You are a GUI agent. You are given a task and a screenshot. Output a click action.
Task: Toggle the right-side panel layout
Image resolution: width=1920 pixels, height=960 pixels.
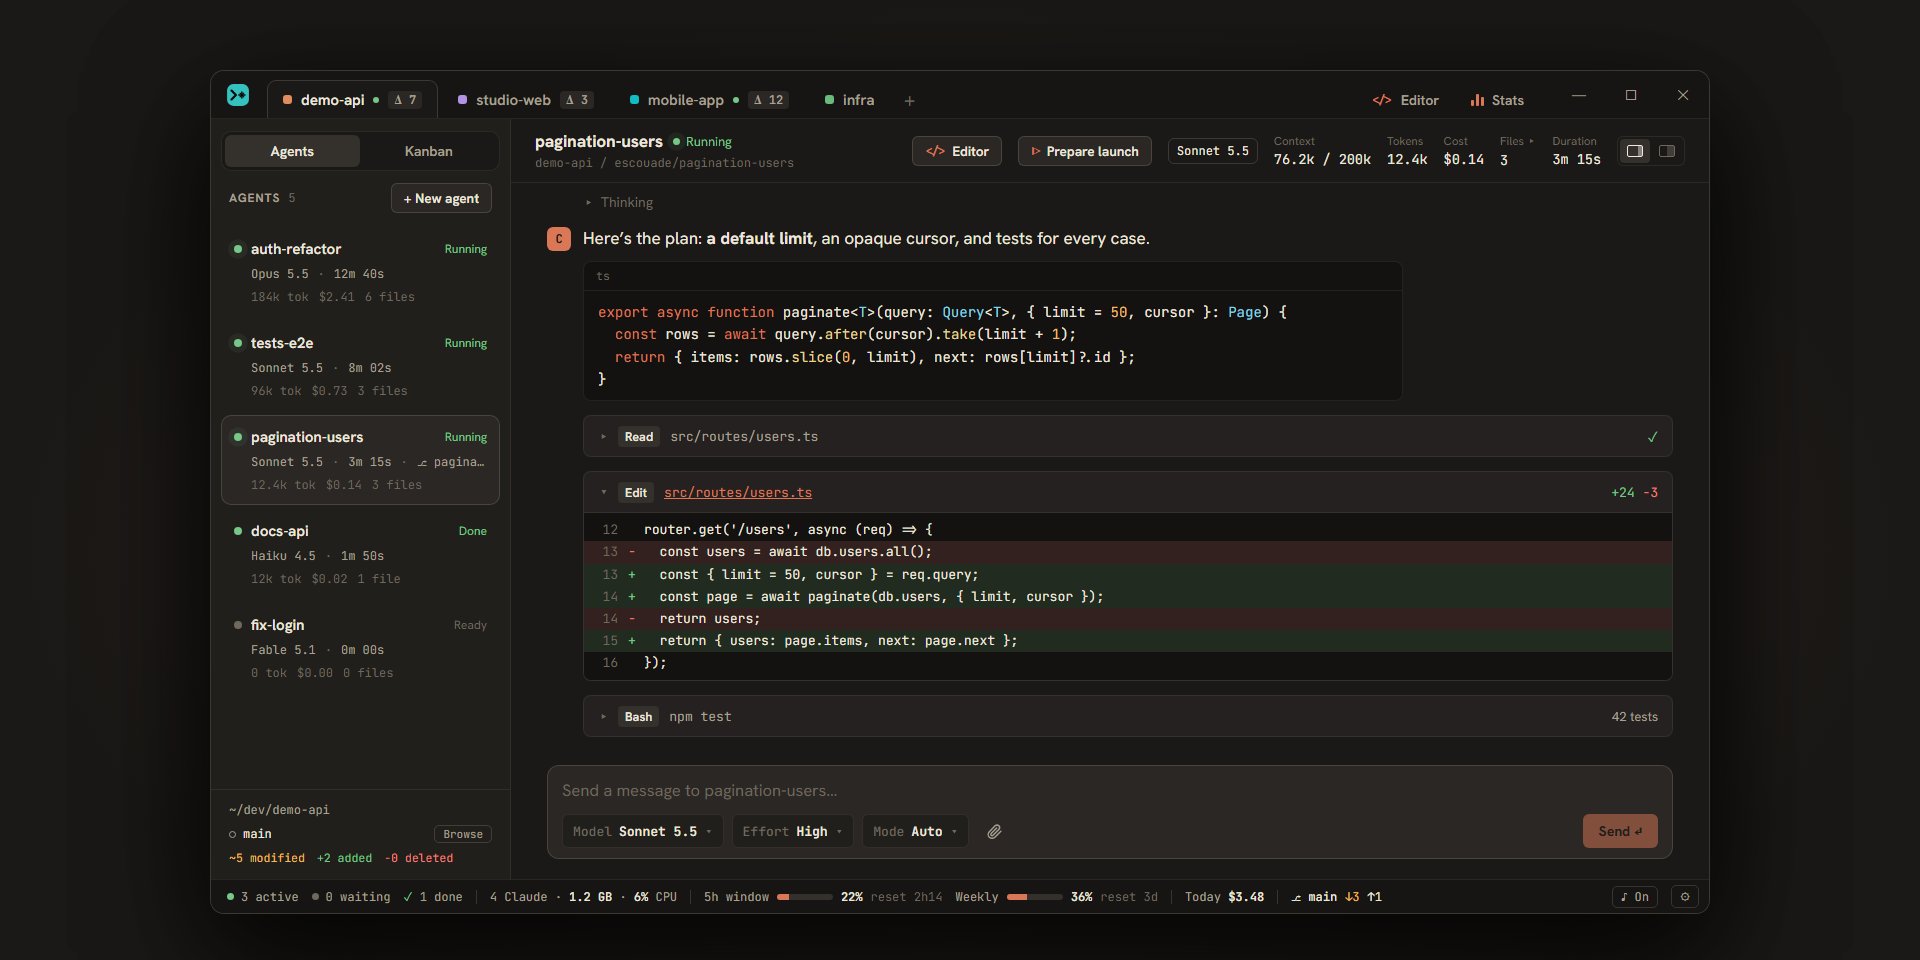pos(1667,151)
